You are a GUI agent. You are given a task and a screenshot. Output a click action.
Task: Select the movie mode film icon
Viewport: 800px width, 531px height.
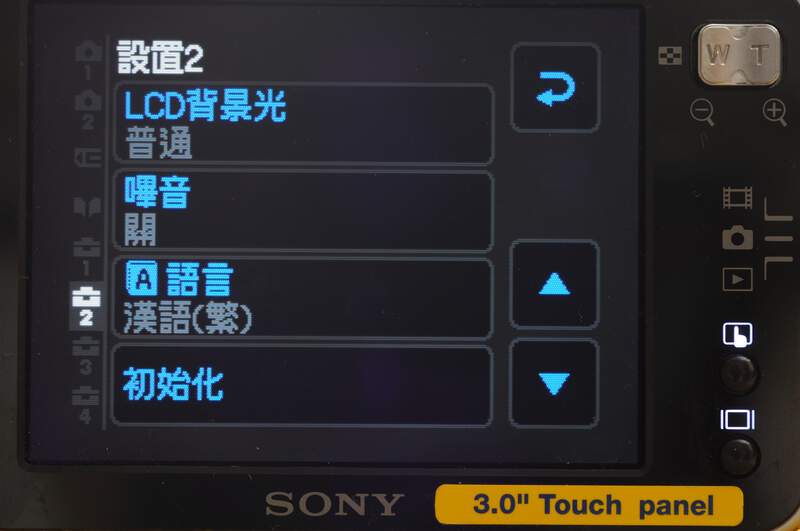click(x=737, y=197)
